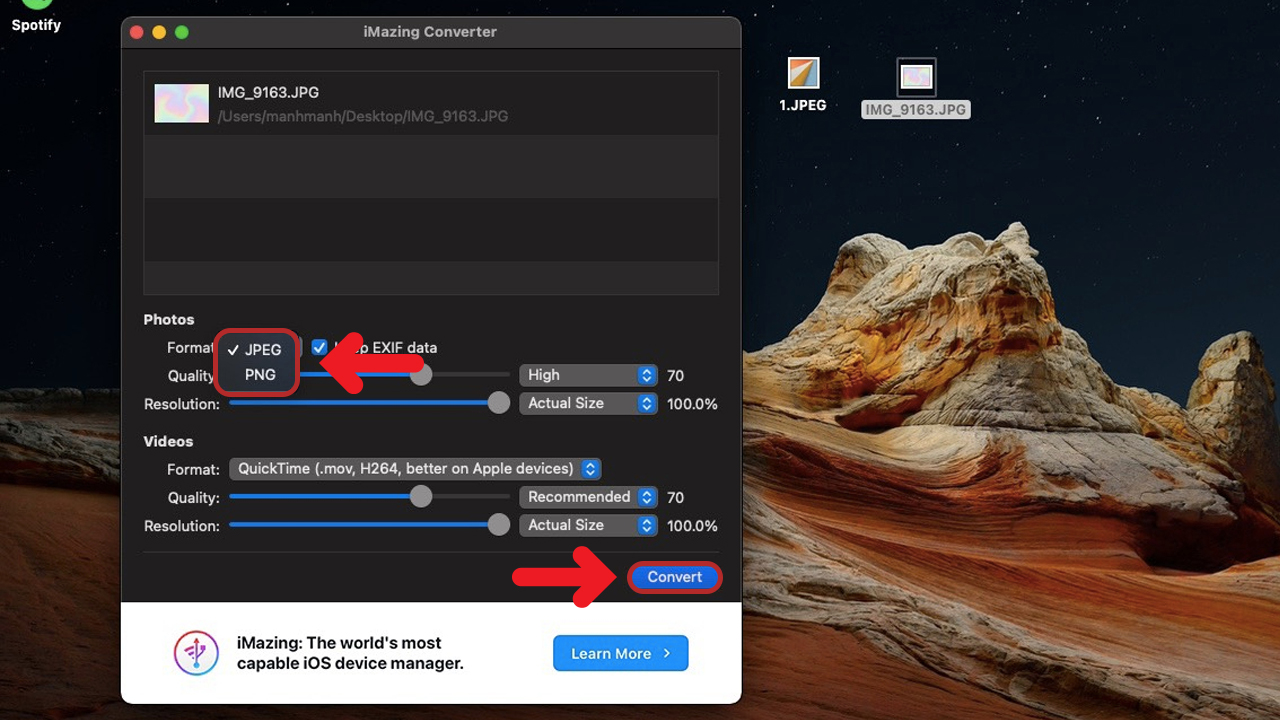This screenshot has height=720, width=1280.
Task: Click the /Users/manhmanh/Desktop/IMG_9163.JPG path text
Action: pyautogui.click(x=363, y=116)
